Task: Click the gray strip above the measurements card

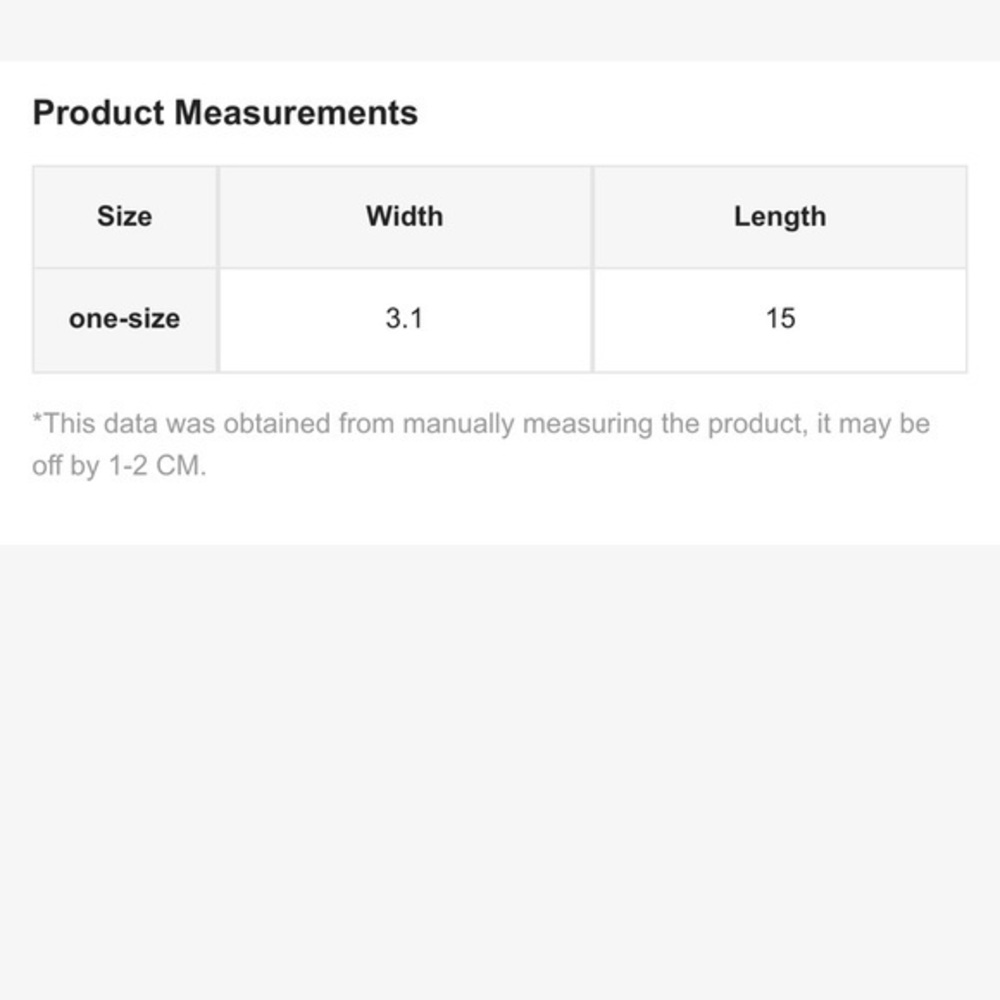Action: pos(500,31)
